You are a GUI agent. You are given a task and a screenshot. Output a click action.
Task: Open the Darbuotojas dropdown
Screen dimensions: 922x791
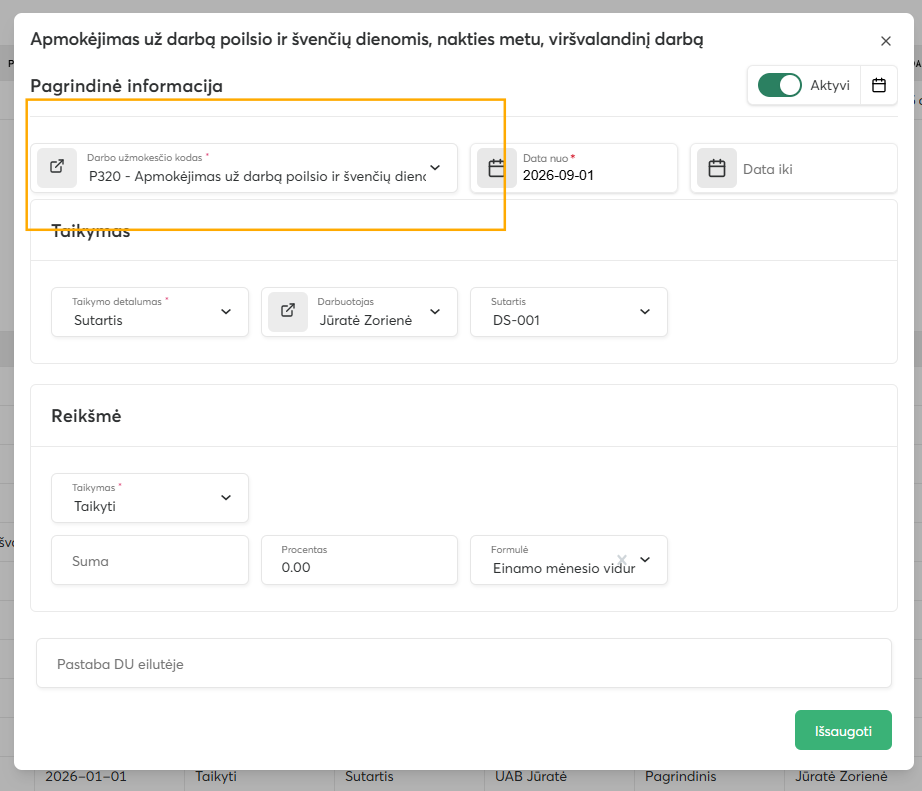435,312
